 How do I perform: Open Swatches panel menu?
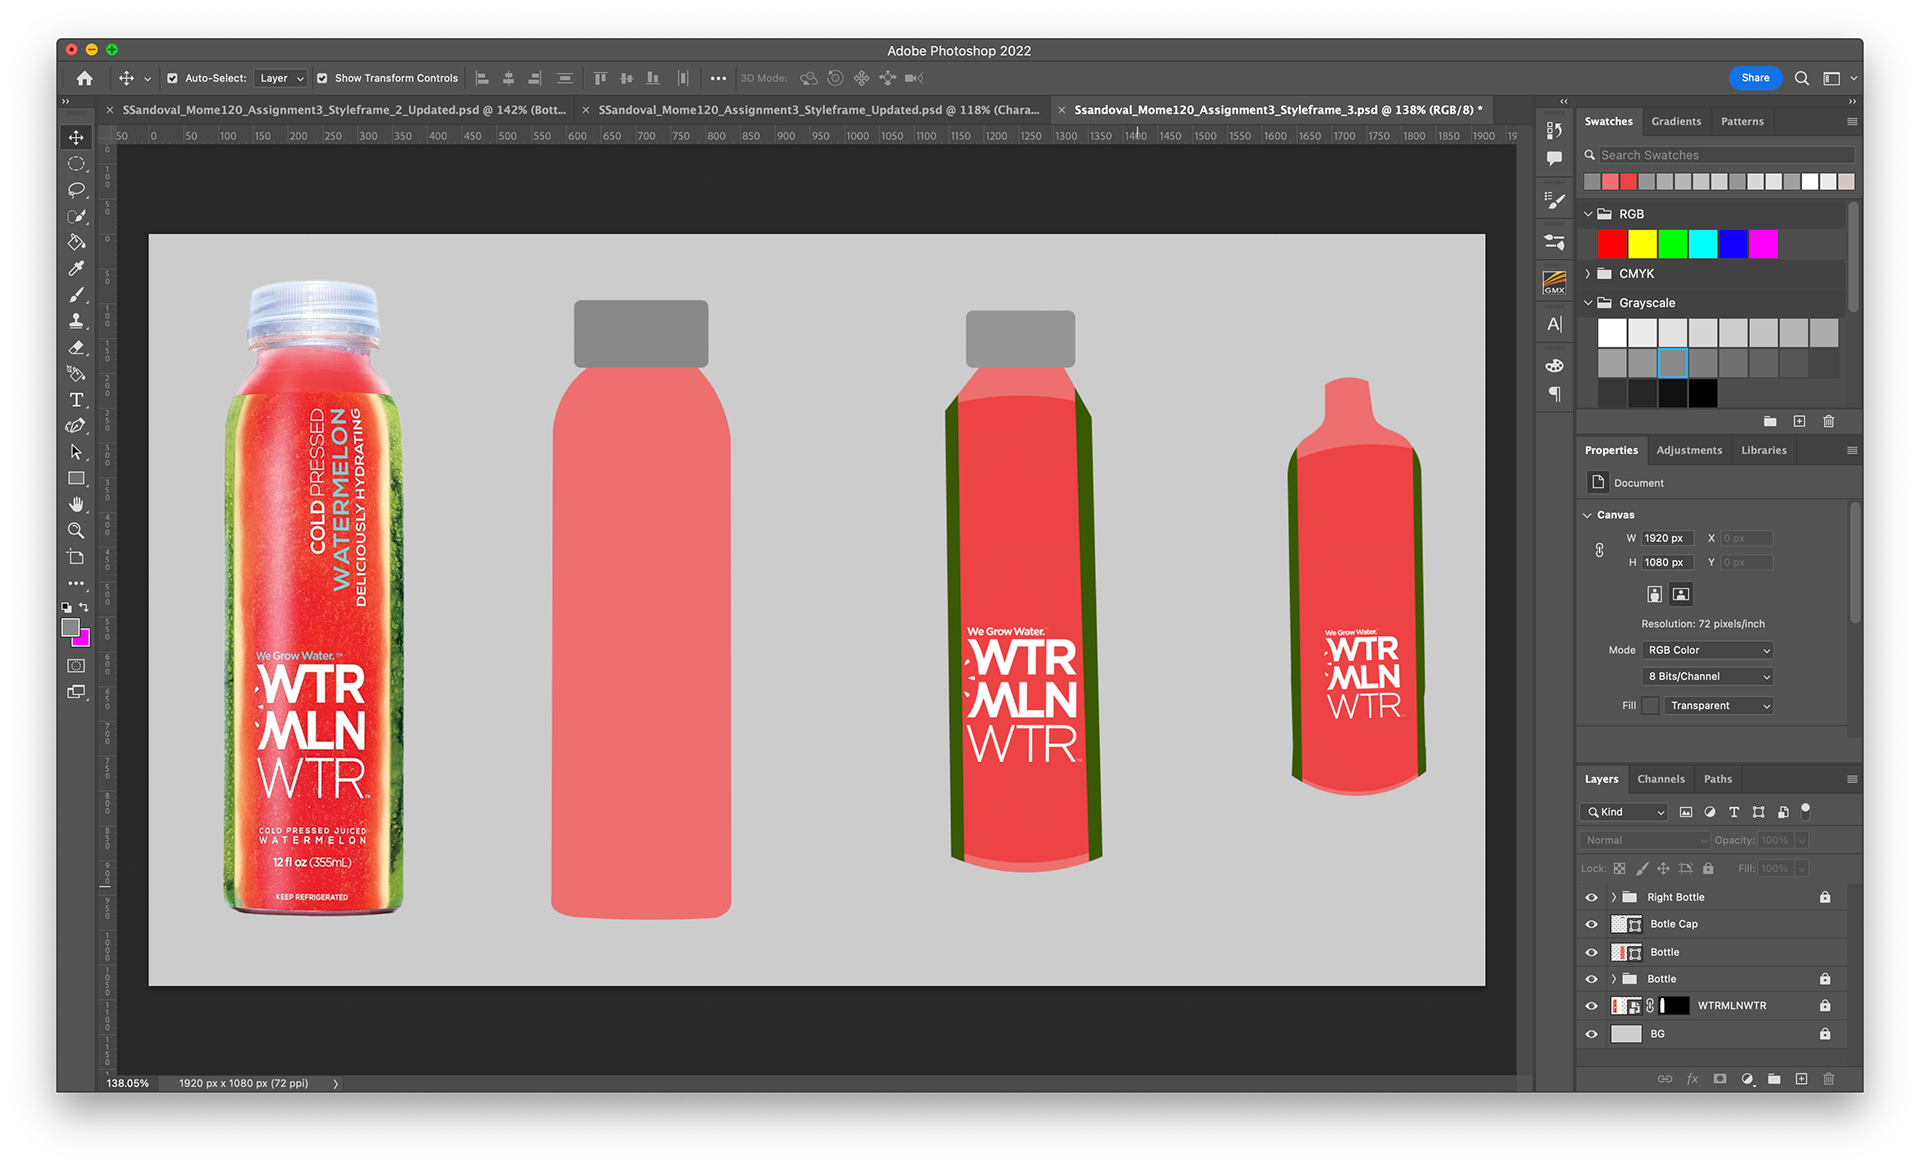(x=1851, y=121)
